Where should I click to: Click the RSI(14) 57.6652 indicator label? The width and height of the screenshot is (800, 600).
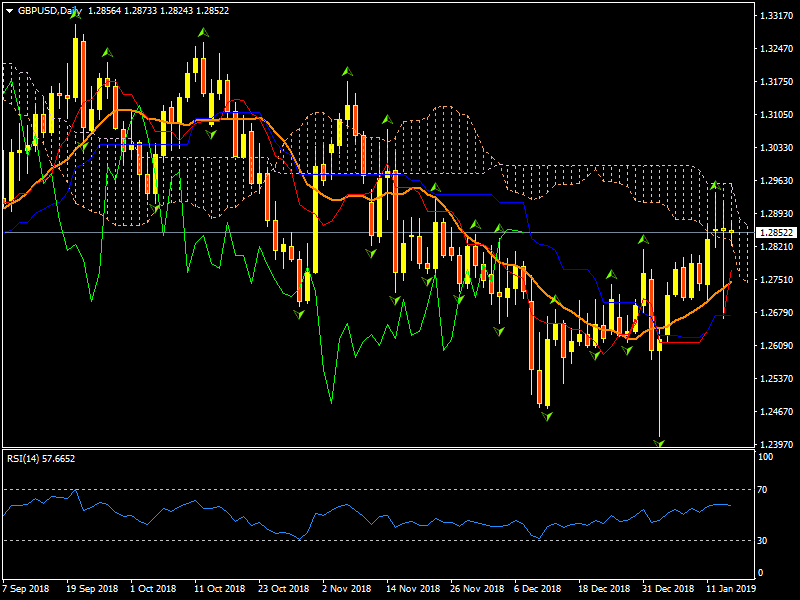pyautogui.click(x=41, y=458)
